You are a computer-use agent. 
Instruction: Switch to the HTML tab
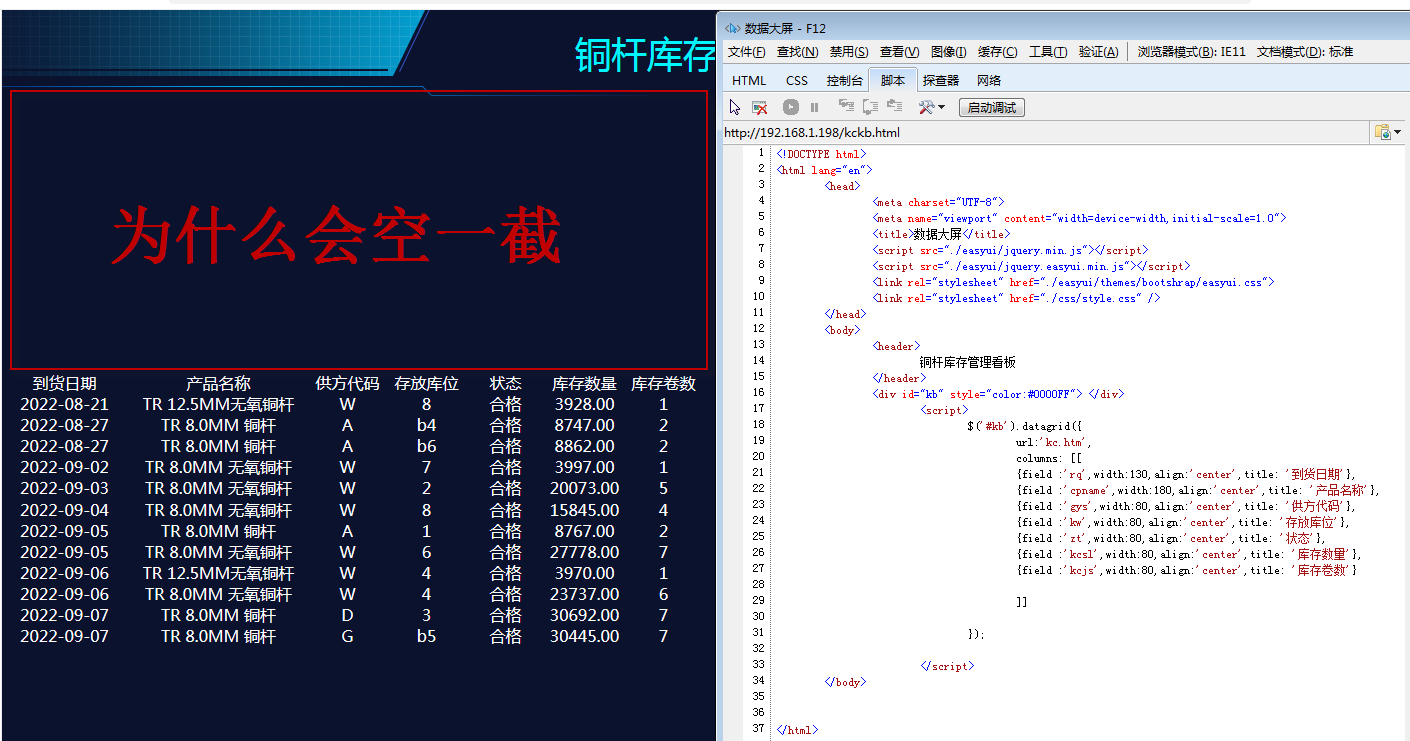(749, 80)
